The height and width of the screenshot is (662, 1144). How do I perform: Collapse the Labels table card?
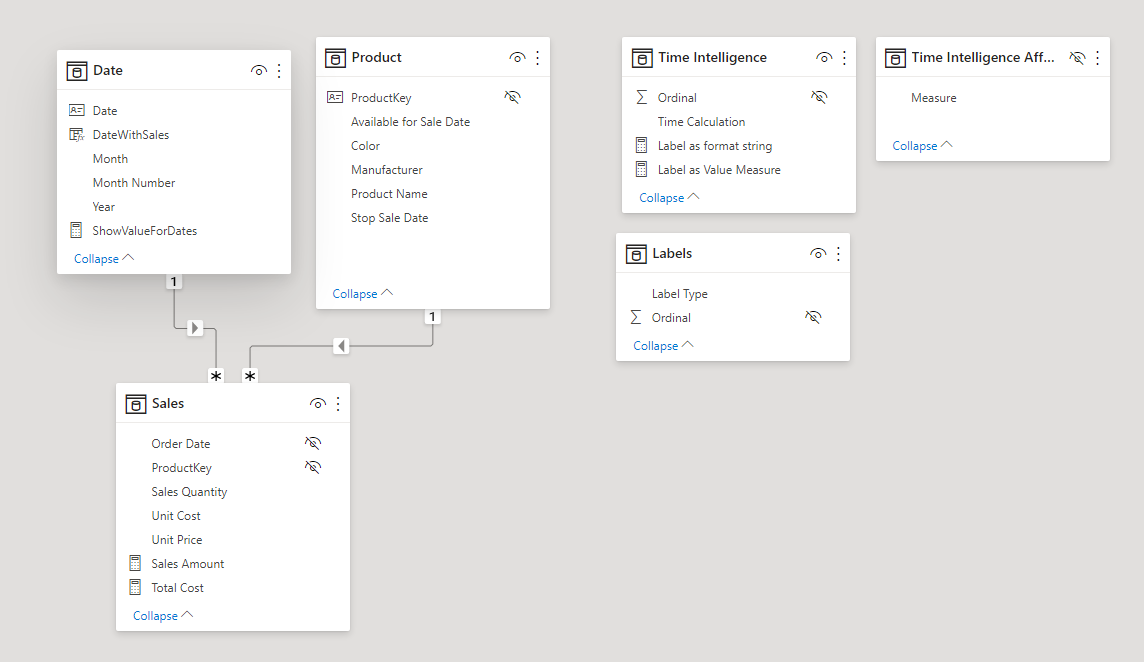coord(663,346)
